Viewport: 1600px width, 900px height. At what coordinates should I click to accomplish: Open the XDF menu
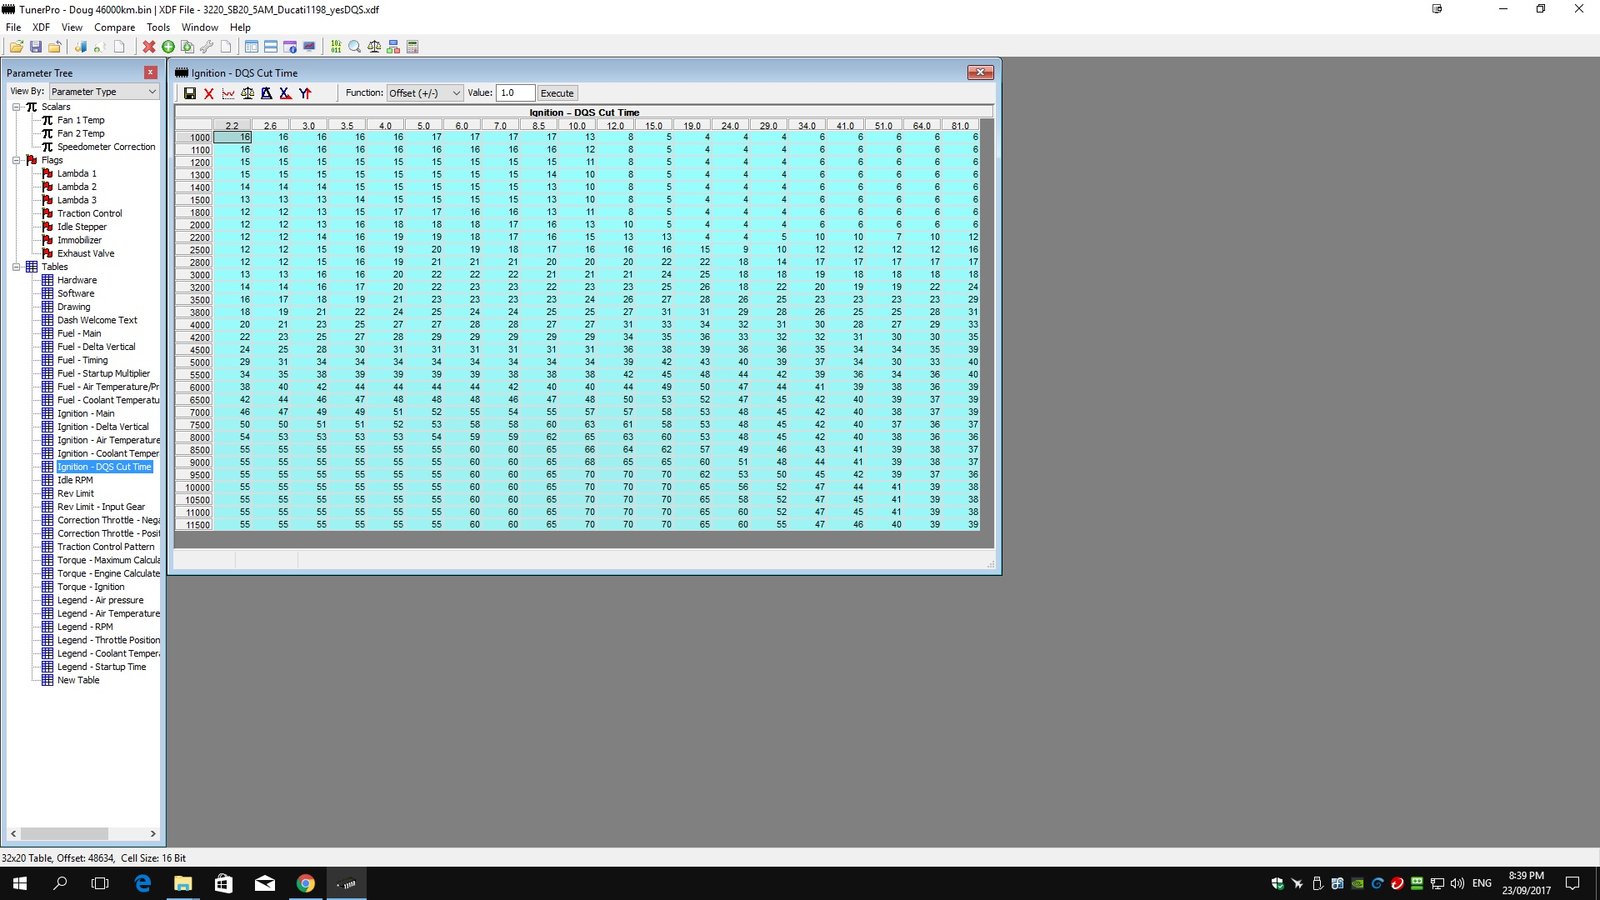(x=41, y=28)
